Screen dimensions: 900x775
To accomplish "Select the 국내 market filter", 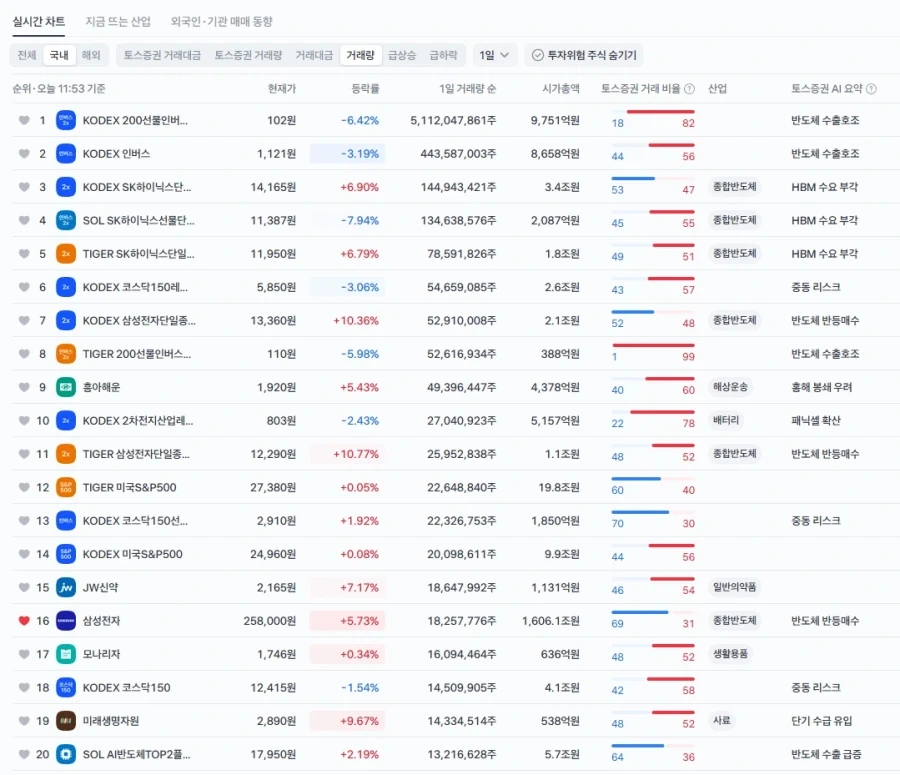I will pos(59,55).
